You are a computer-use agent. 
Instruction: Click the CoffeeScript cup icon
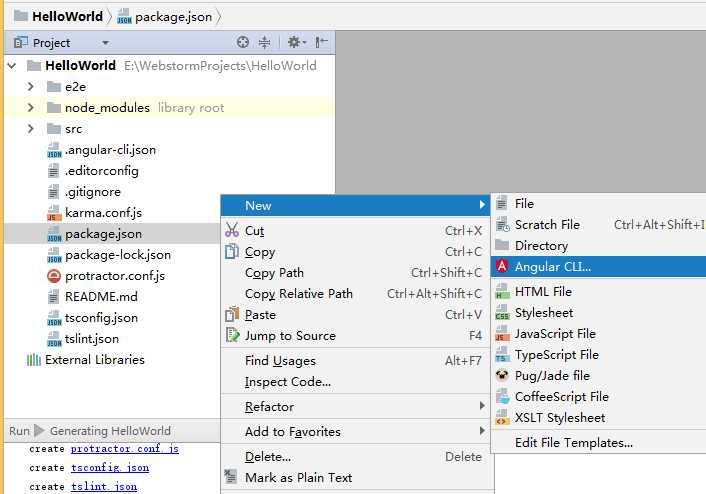(502, 396)
